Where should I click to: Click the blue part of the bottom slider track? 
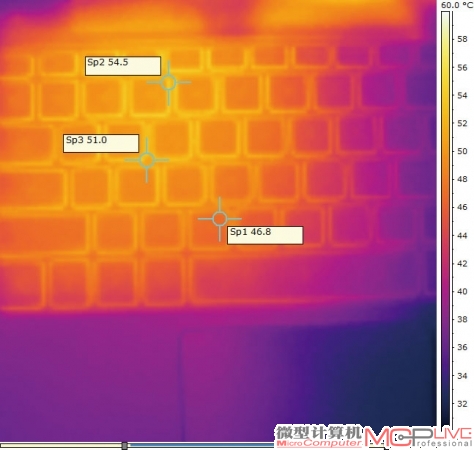201,445
